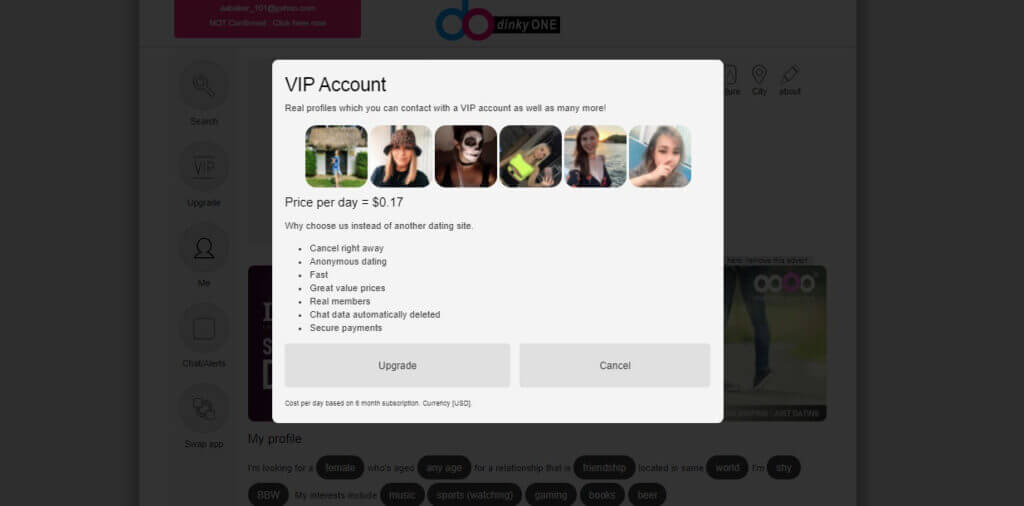Open the Chat/Alerts sidebar icon

pos(204,328)
